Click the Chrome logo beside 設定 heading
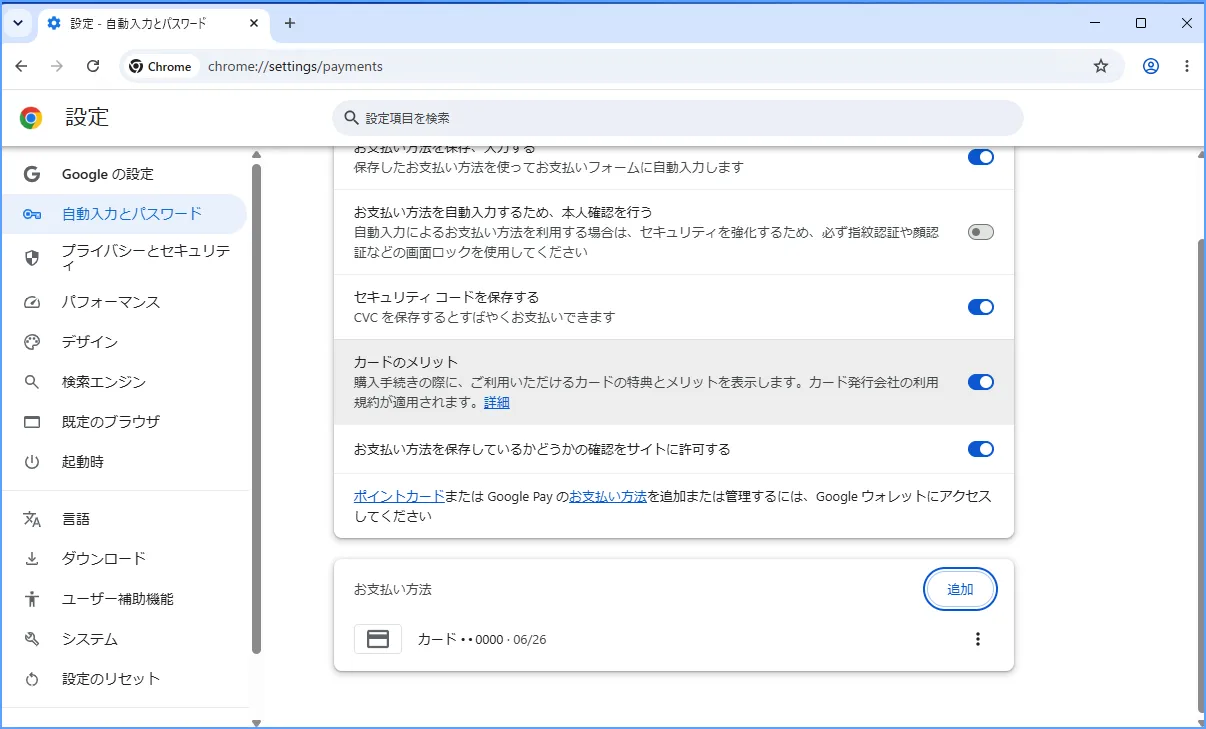 31,118
